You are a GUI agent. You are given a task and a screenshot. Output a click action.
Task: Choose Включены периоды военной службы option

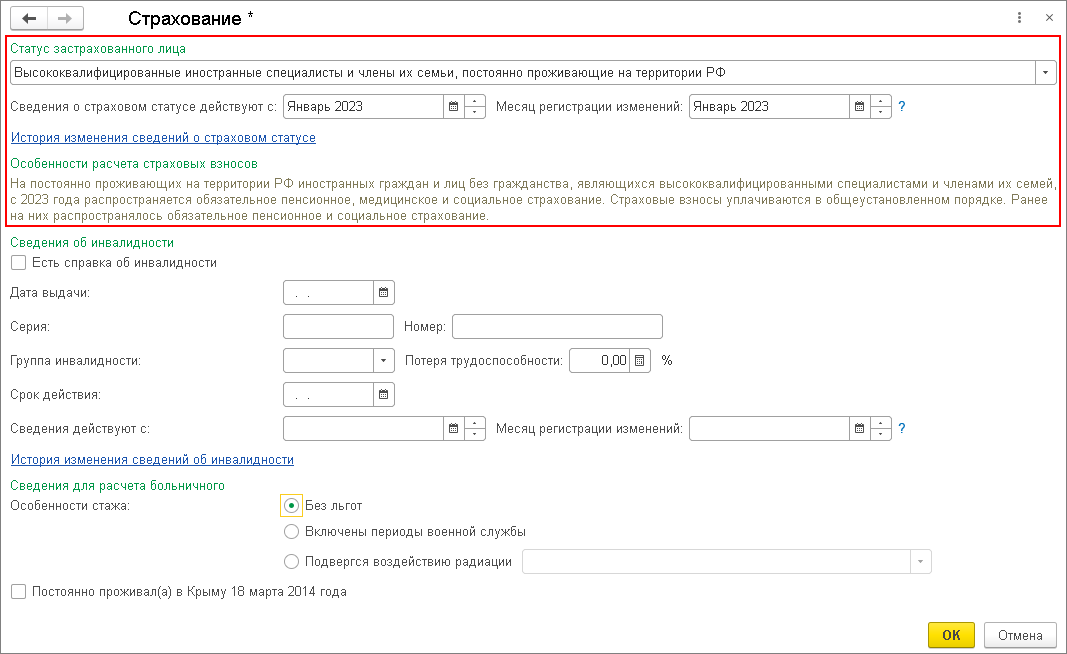(x=292, y=532)
